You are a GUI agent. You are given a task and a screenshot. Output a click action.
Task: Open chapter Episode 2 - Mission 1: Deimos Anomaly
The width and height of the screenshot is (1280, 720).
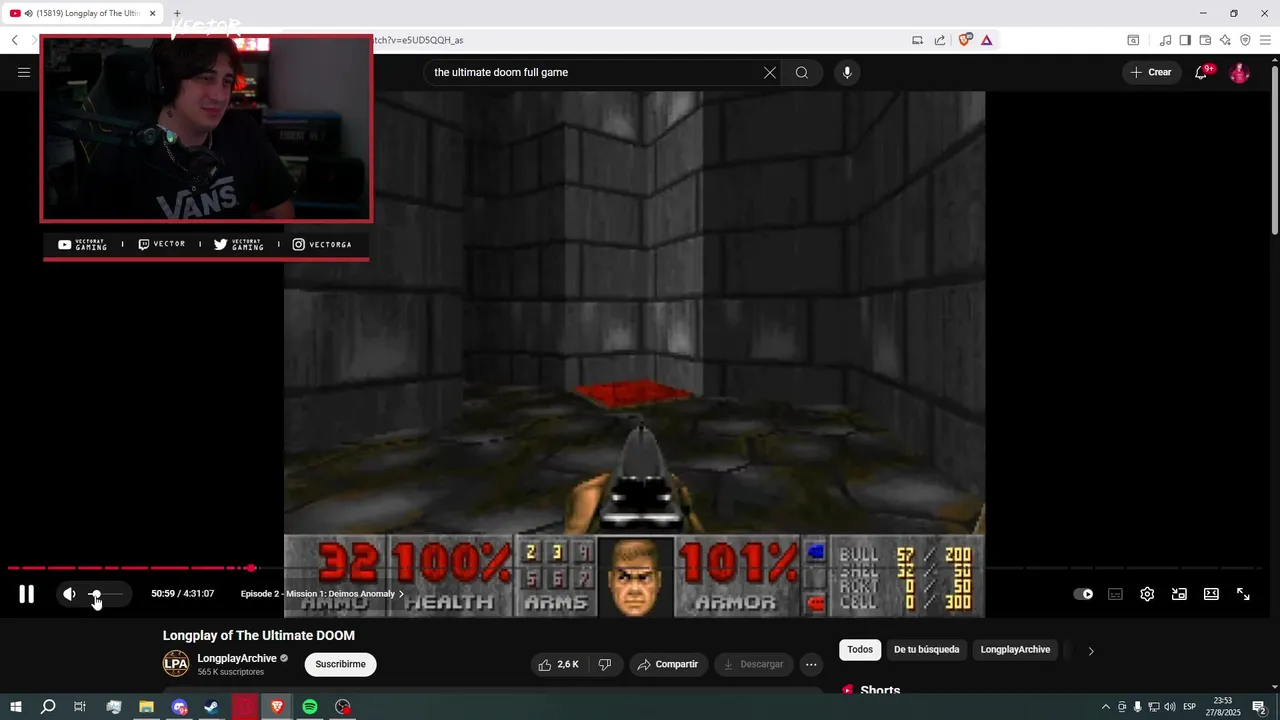322,594
